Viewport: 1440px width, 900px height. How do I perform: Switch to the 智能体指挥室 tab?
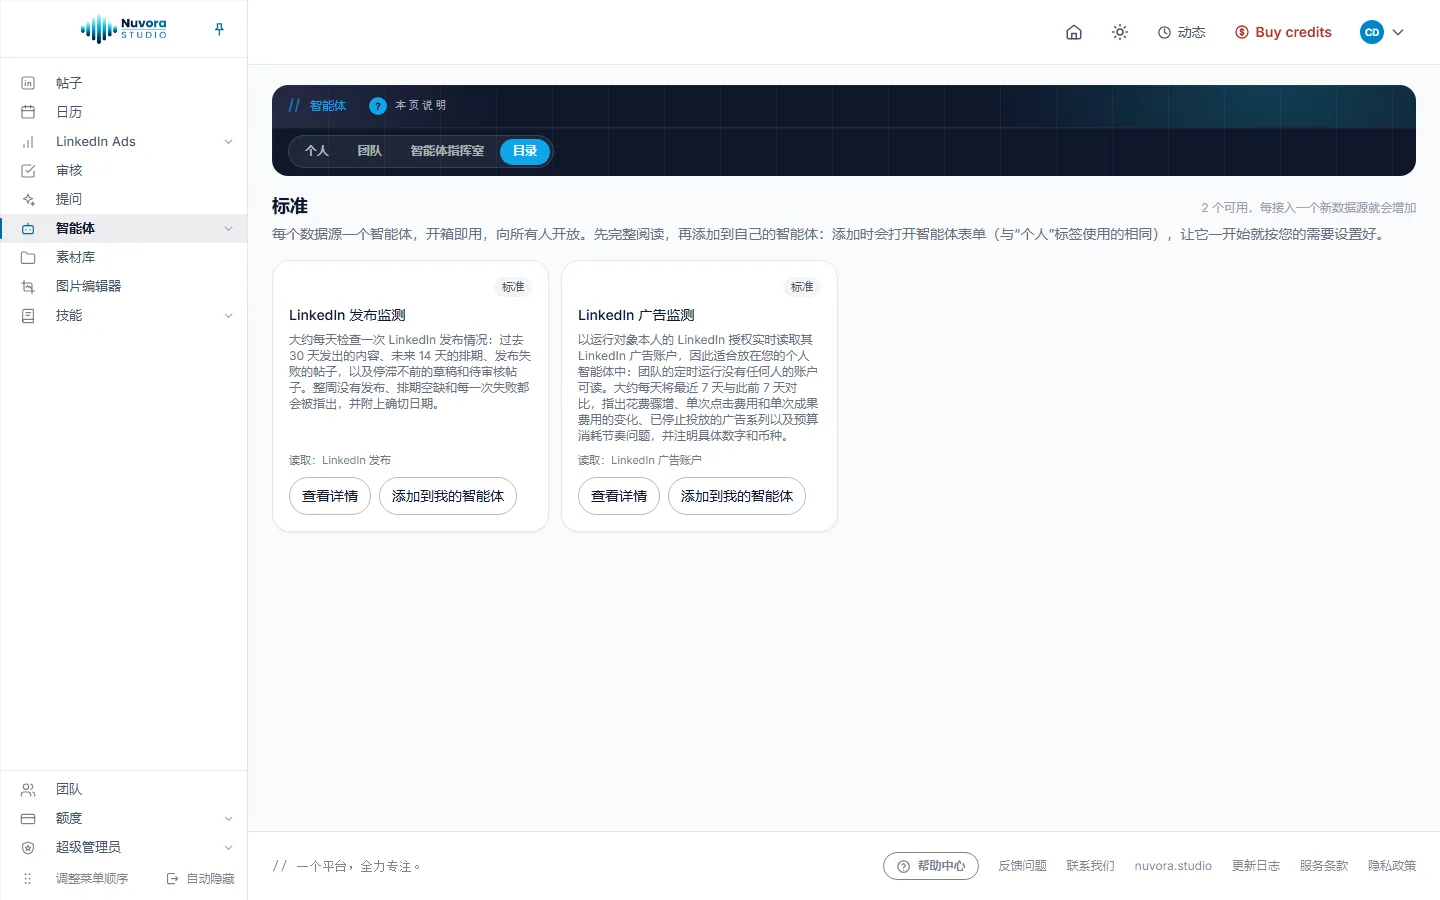(447, 151)
